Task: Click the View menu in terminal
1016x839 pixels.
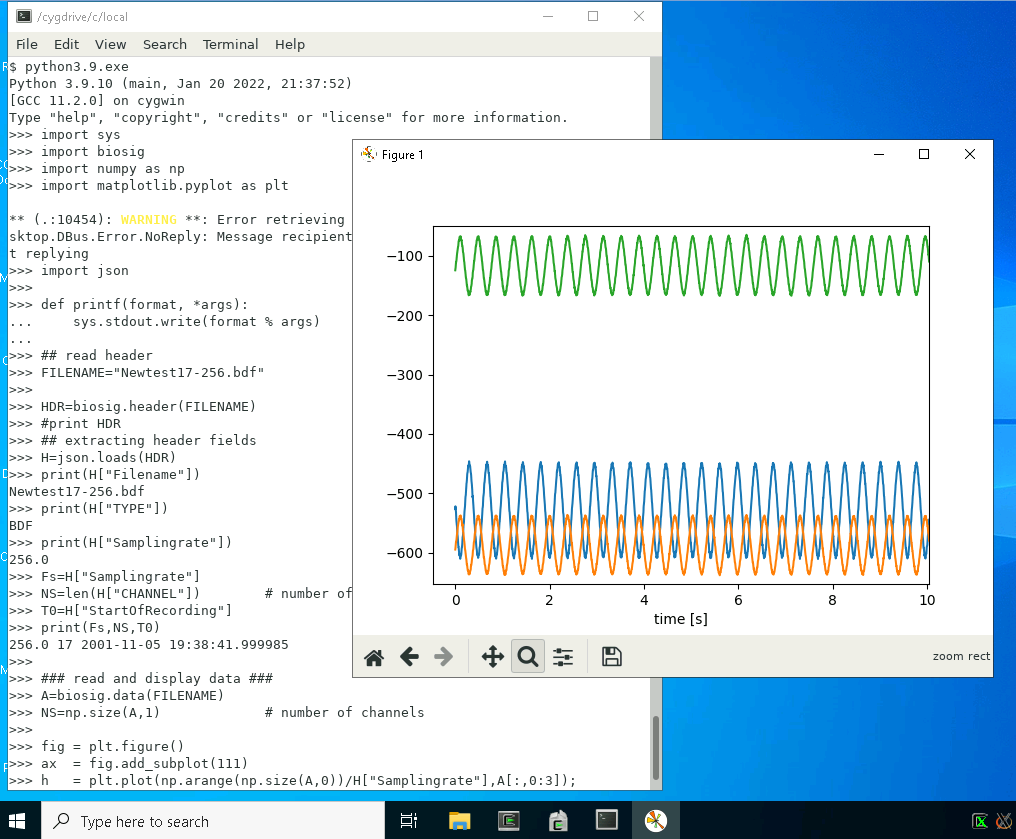Action: click(x=110, y=44)
